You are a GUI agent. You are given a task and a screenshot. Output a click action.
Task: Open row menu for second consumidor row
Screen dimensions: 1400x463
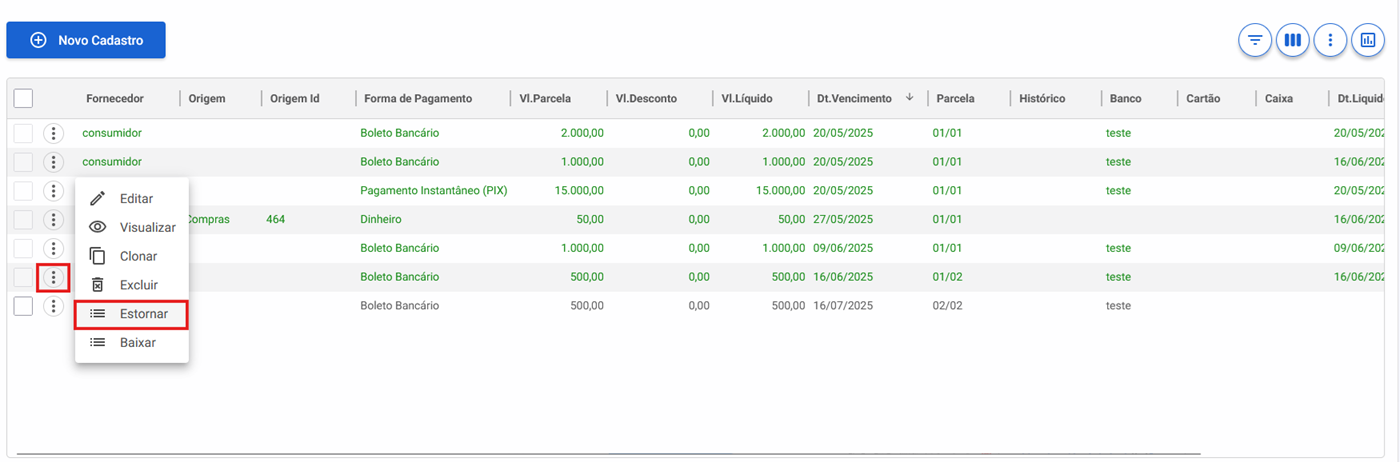pyautogui.click(x=53, y=162)
